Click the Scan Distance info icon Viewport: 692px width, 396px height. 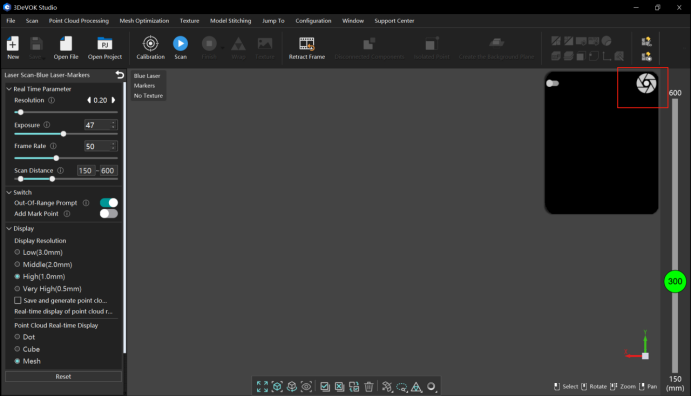tap(60, 170)
